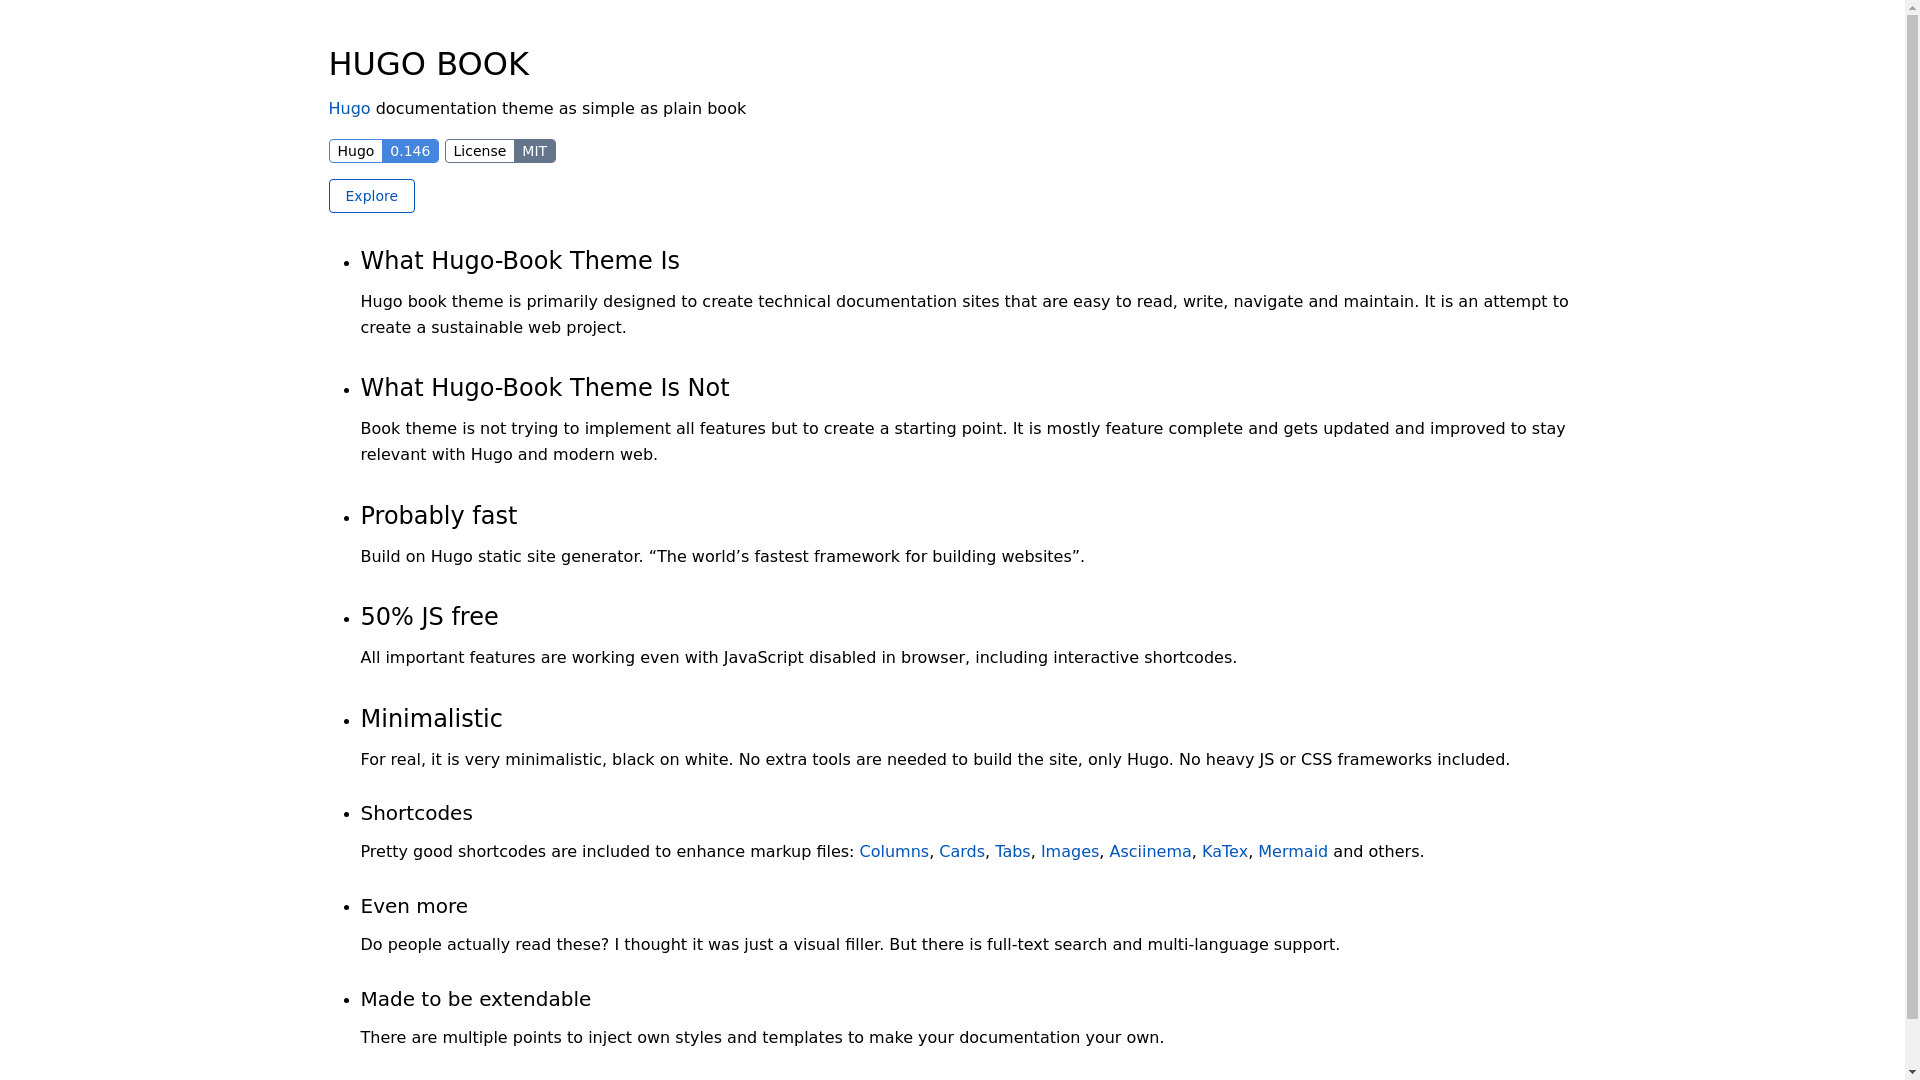The image size is (1920, 1080).
Task: Open the Images shortcode link
Action: click(1069, 851)
